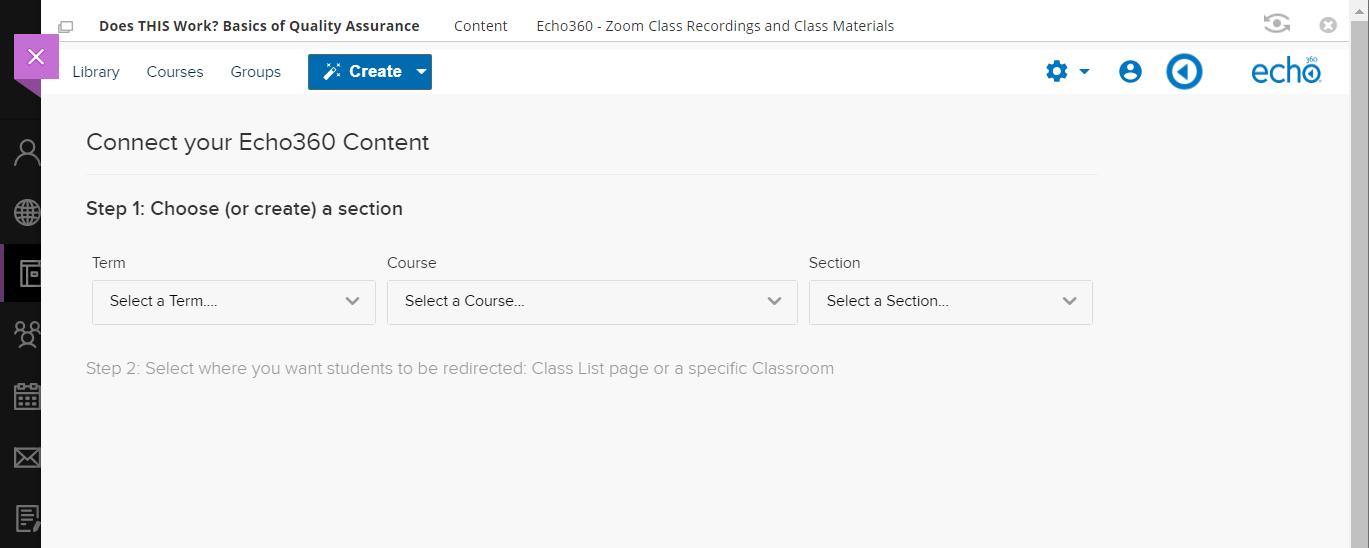Open the groups people icon in the sidebar
The width and height of the screenshot is (1369, 548).
(x=27, y=334)
